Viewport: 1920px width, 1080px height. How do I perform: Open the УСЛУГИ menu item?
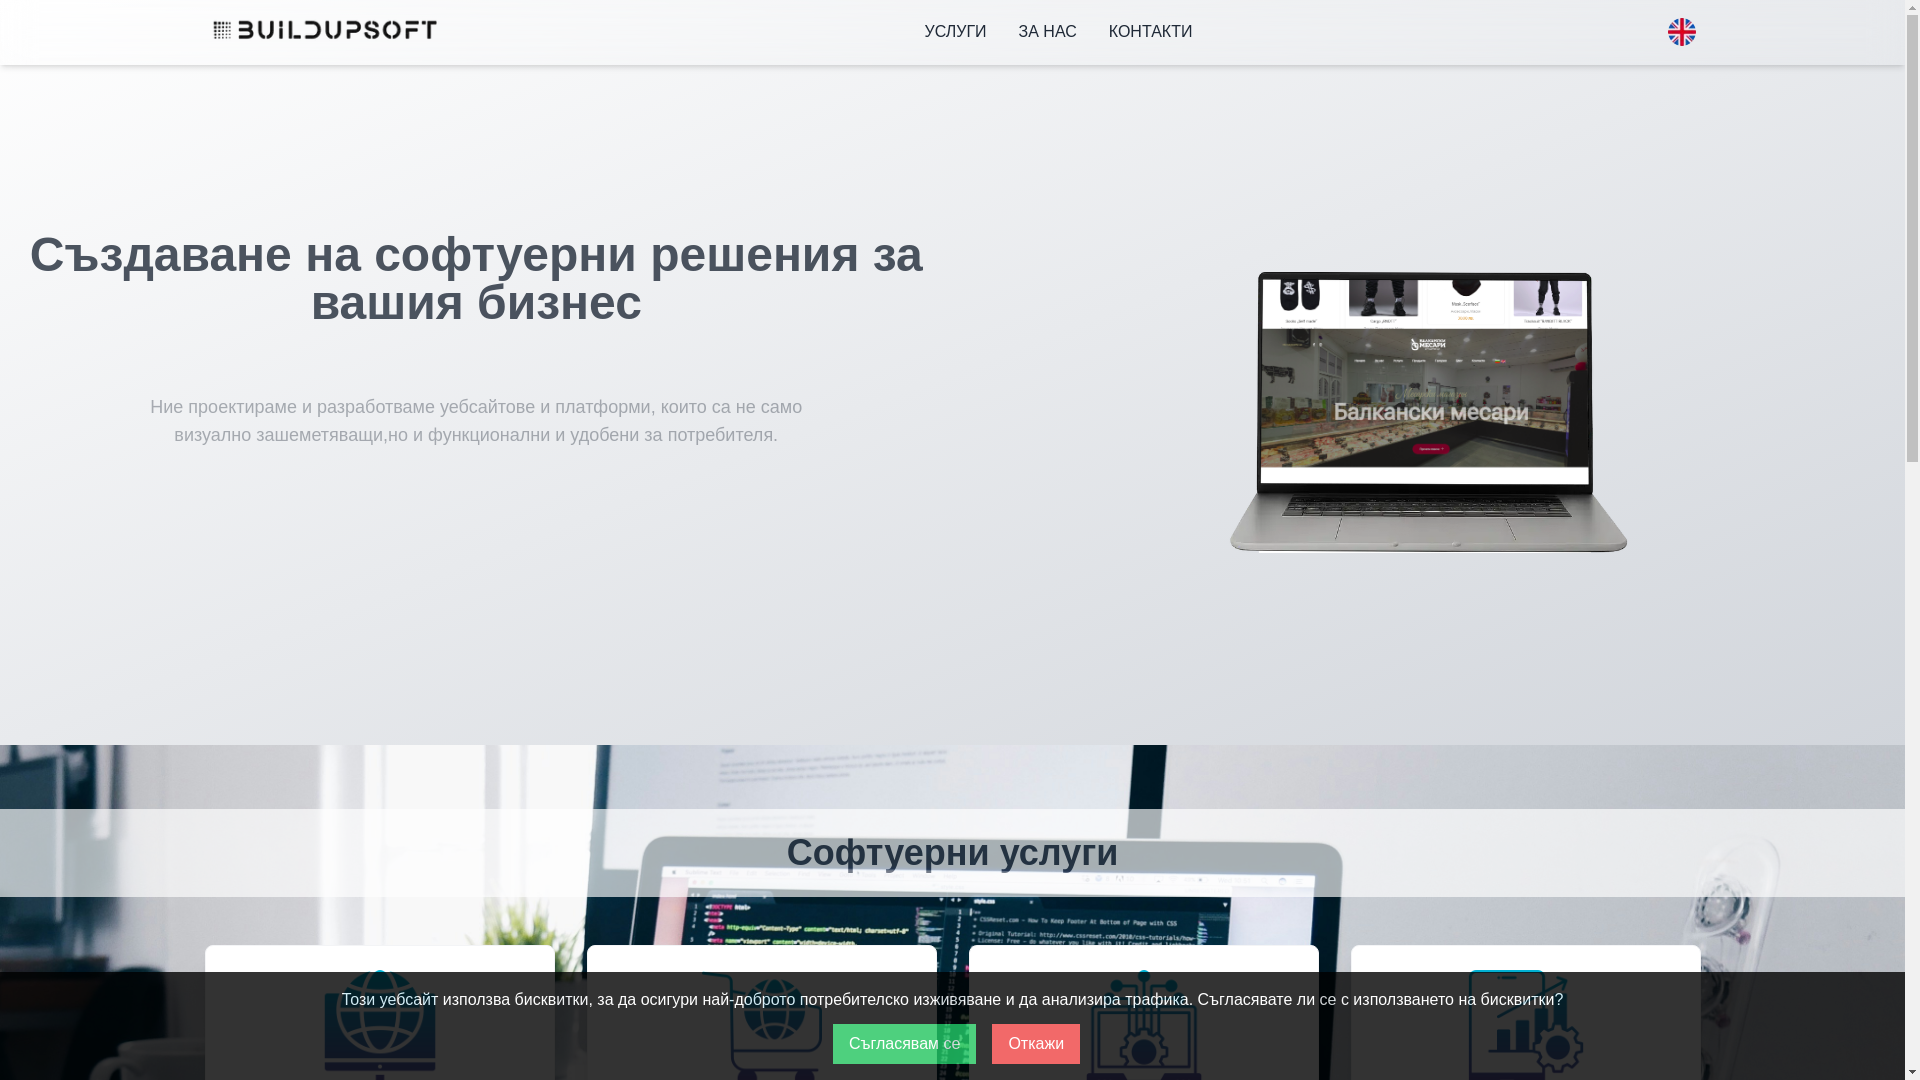pyautogui.click(x=955, y=32)
